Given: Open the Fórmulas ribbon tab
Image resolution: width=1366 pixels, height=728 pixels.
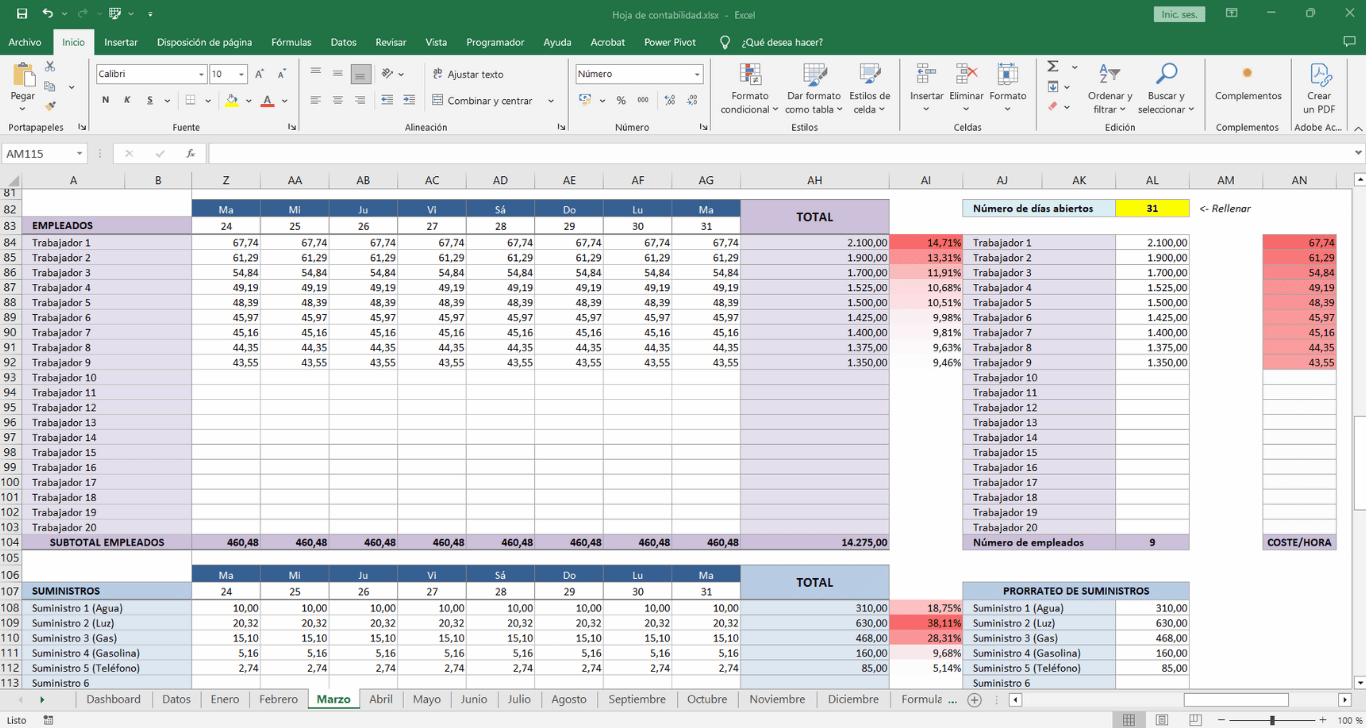Looking at the screenshot, I should tap(291, 42).
